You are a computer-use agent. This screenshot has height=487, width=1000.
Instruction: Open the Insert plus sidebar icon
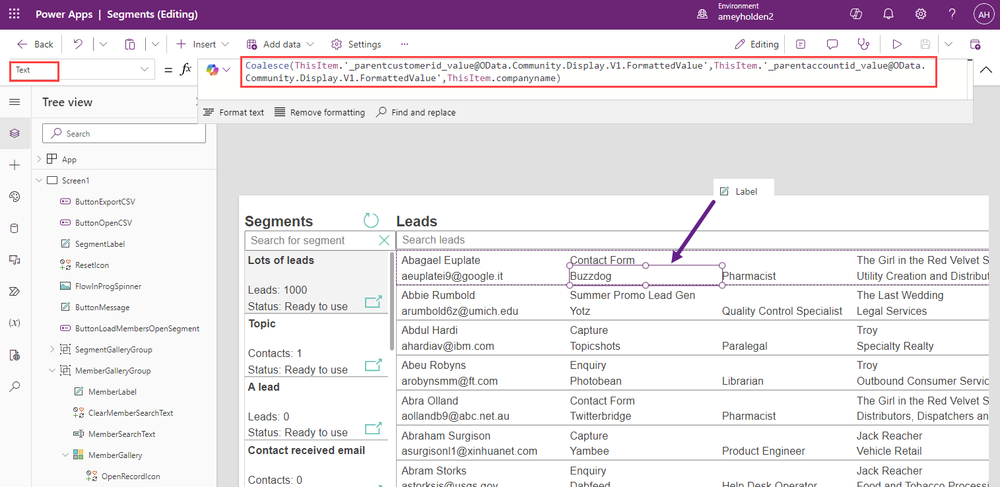click(15, 165)
